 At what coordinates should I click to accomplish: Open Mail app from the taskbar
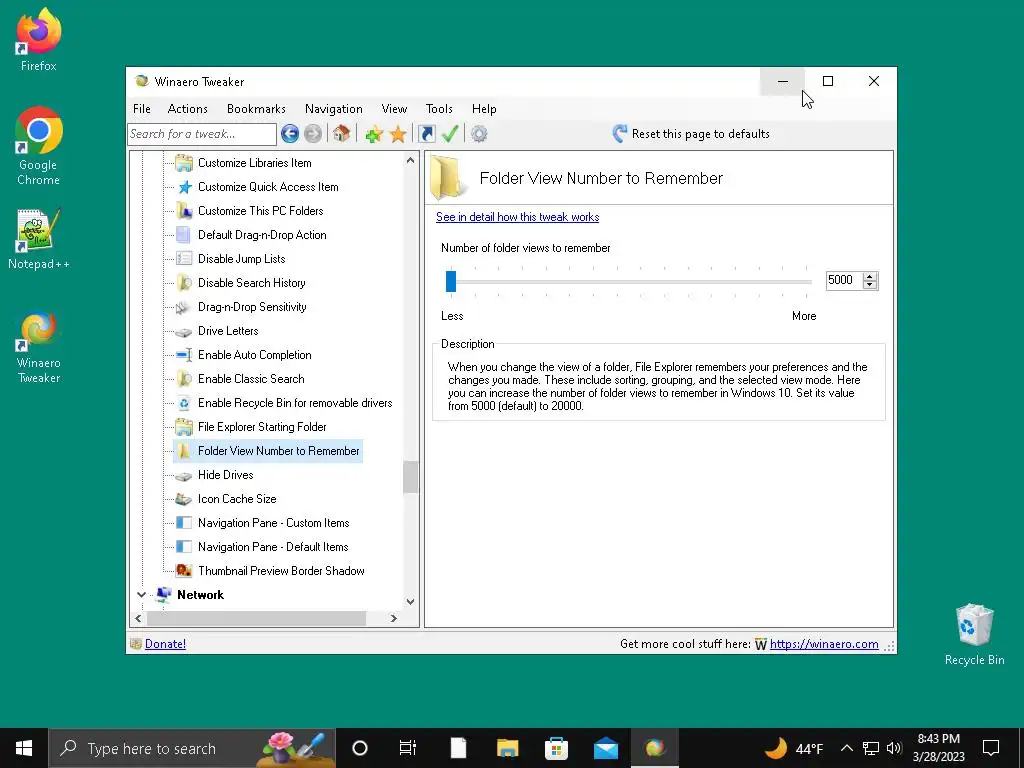[605, 748]
